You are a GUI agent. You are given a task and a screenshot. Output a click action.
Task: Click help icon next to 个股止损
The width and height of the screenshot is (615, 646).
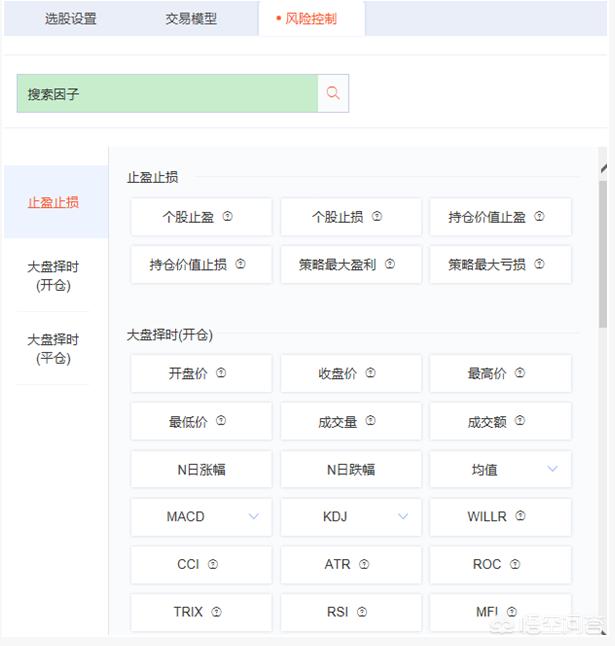point(377,216)
